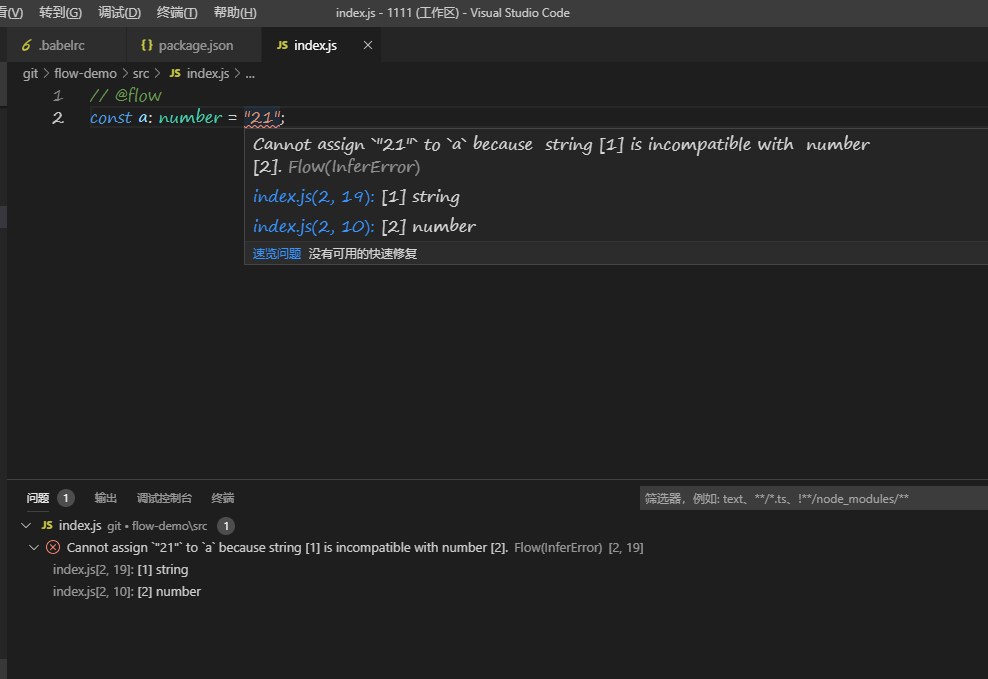Click the red error icon in Problems list
Image resolution: width=988 pixels, height=679 pixels.
pyautogui.click(x=53, y=548)
